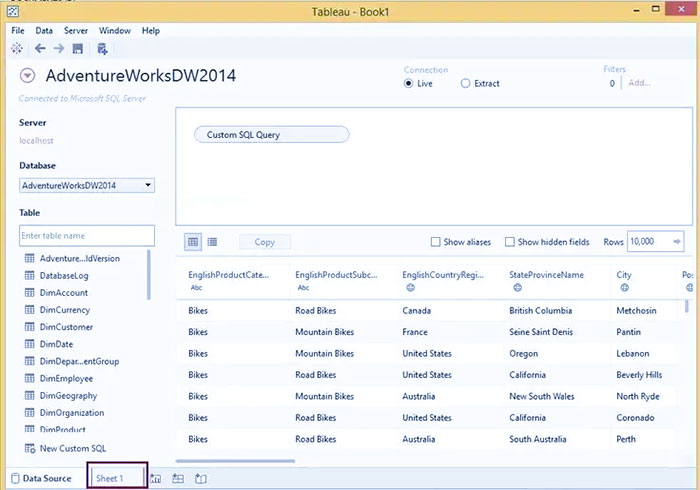700x490 pixels.
Task: Click Abc type icon under EnglishProductSubc...
Action: (x=304, y=288)
